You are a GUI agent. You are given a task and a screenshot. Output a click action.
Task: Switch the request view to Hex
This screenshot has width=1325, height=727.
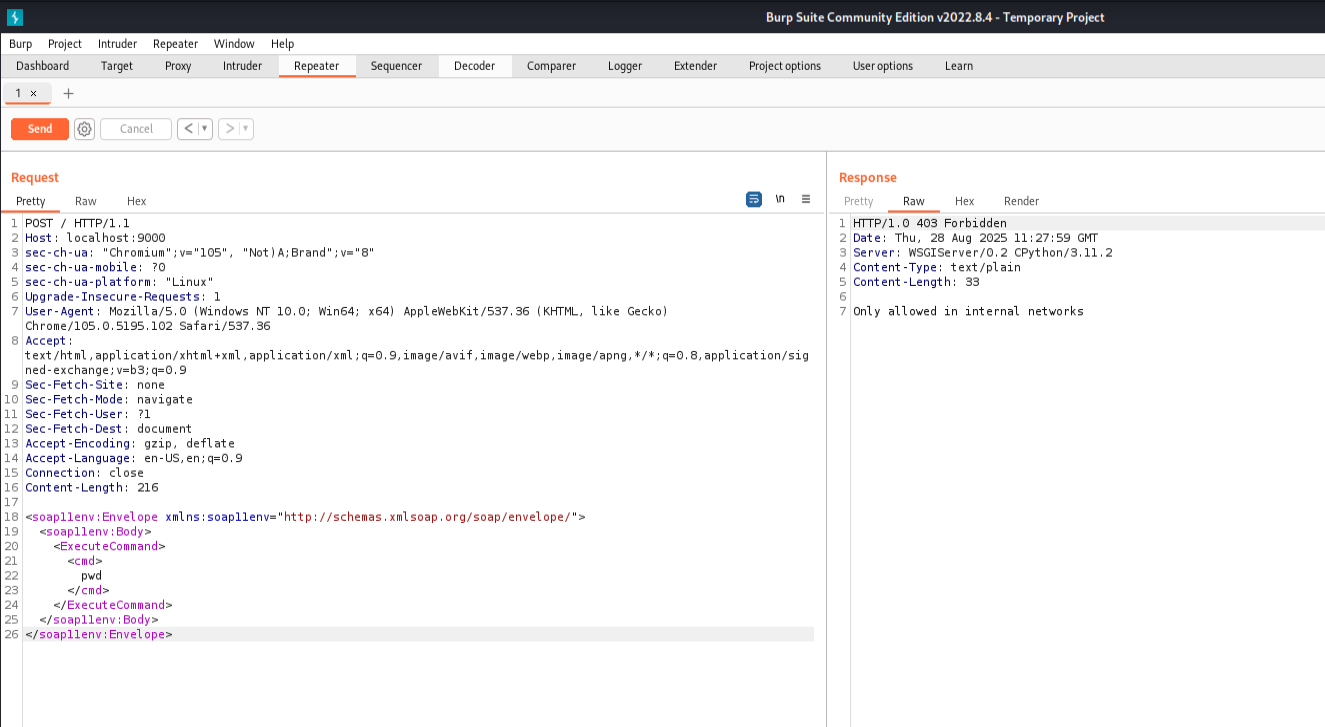point(136,201)
